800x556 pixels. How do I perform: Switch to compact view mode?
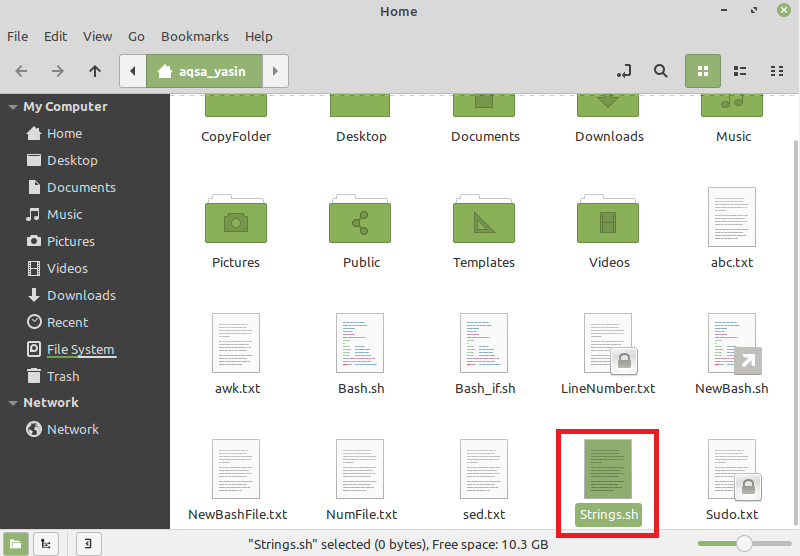777,71
